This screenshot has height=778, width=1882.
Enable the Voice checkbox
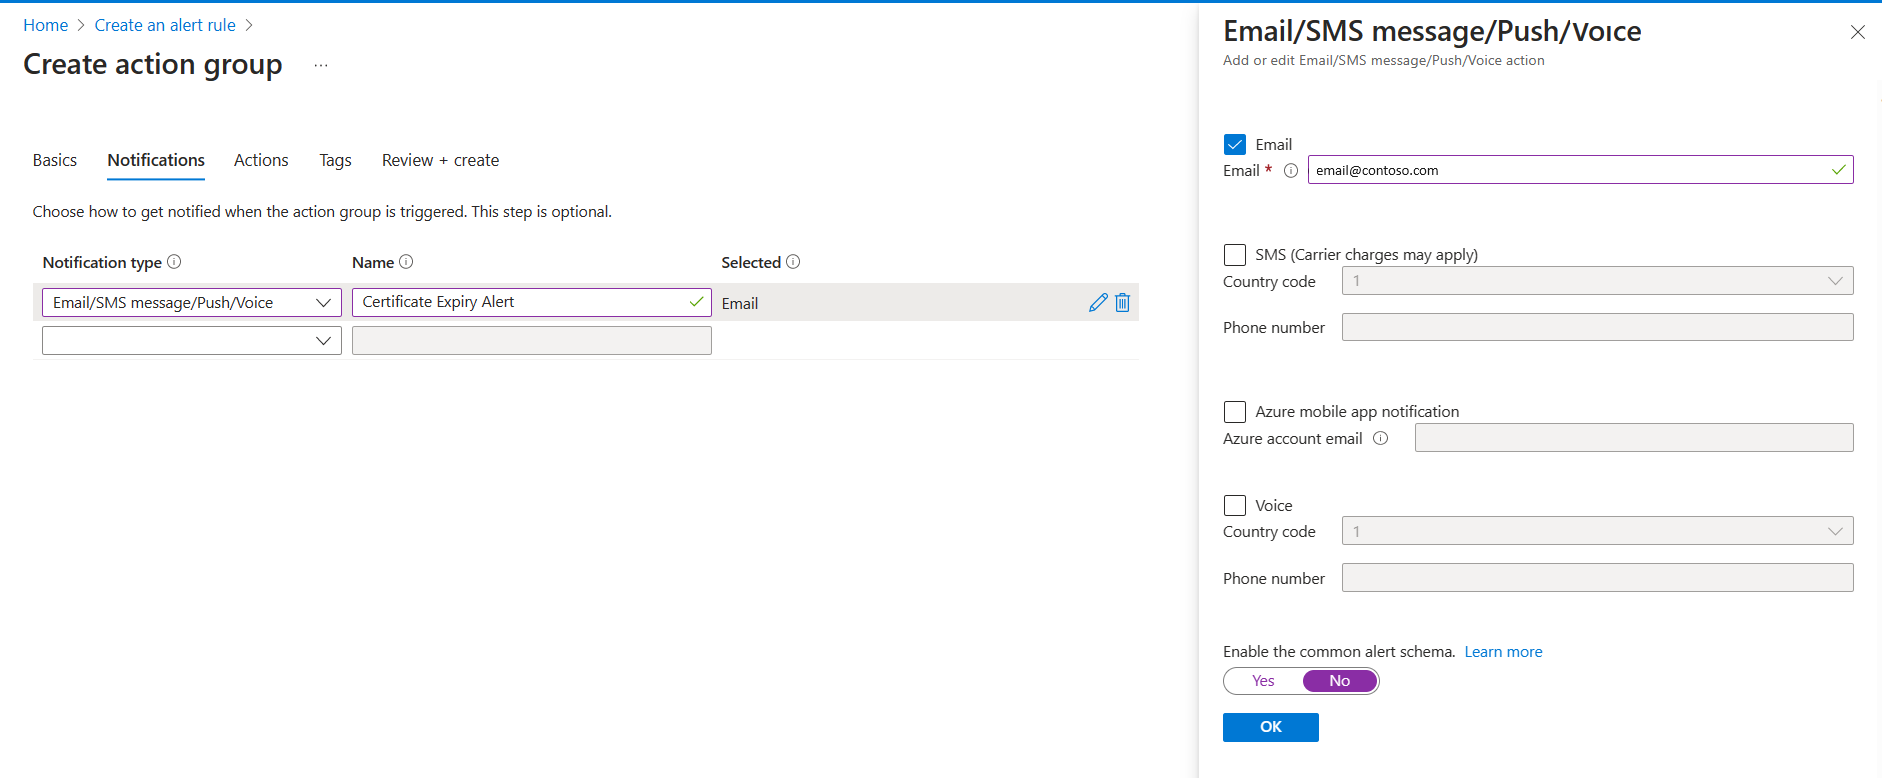pyautogui.click(x=1235, y=506)
